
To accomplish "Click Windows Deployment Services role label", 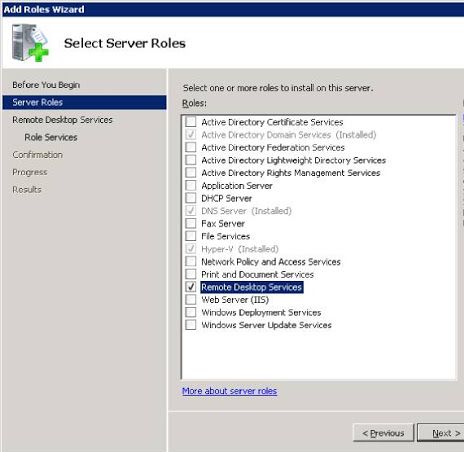I will 261,312.
